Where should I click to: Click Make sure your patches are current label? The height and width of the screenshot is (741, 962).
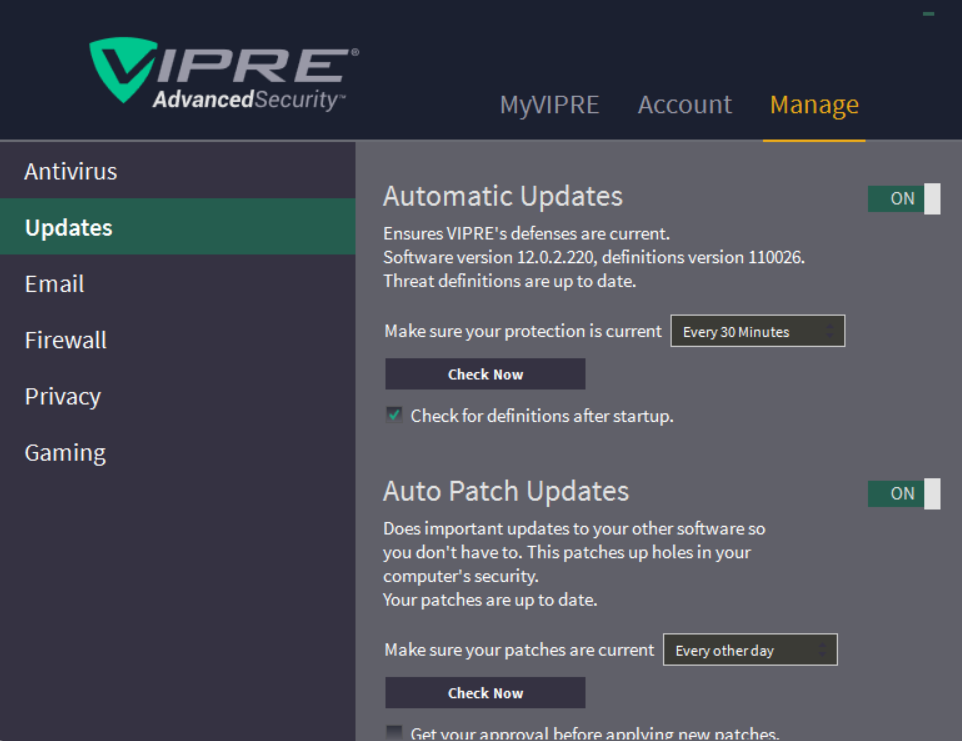pyautogui.click(x=519, y=650)
